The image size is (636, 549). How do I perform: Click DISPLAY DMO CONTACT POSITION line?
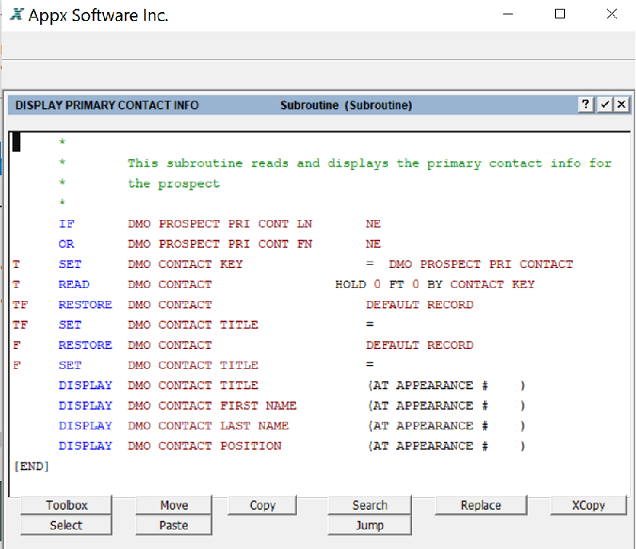click(292, 446)
